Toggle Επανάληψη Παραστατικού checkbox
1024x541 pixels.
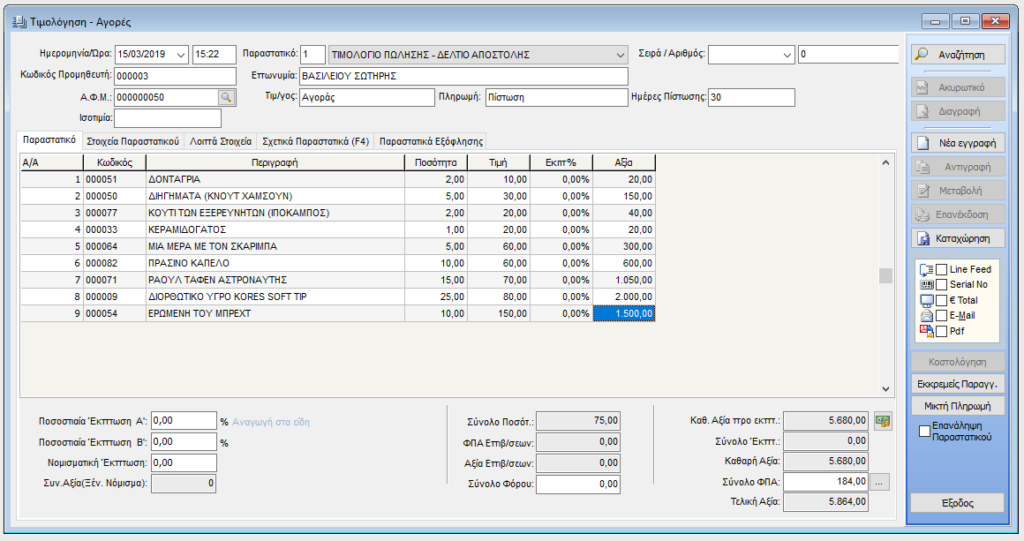point(924,431)
